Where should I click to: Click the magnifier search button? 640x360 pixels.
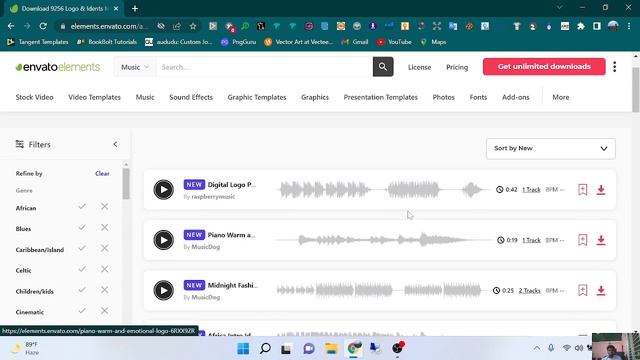click(383, 67)
